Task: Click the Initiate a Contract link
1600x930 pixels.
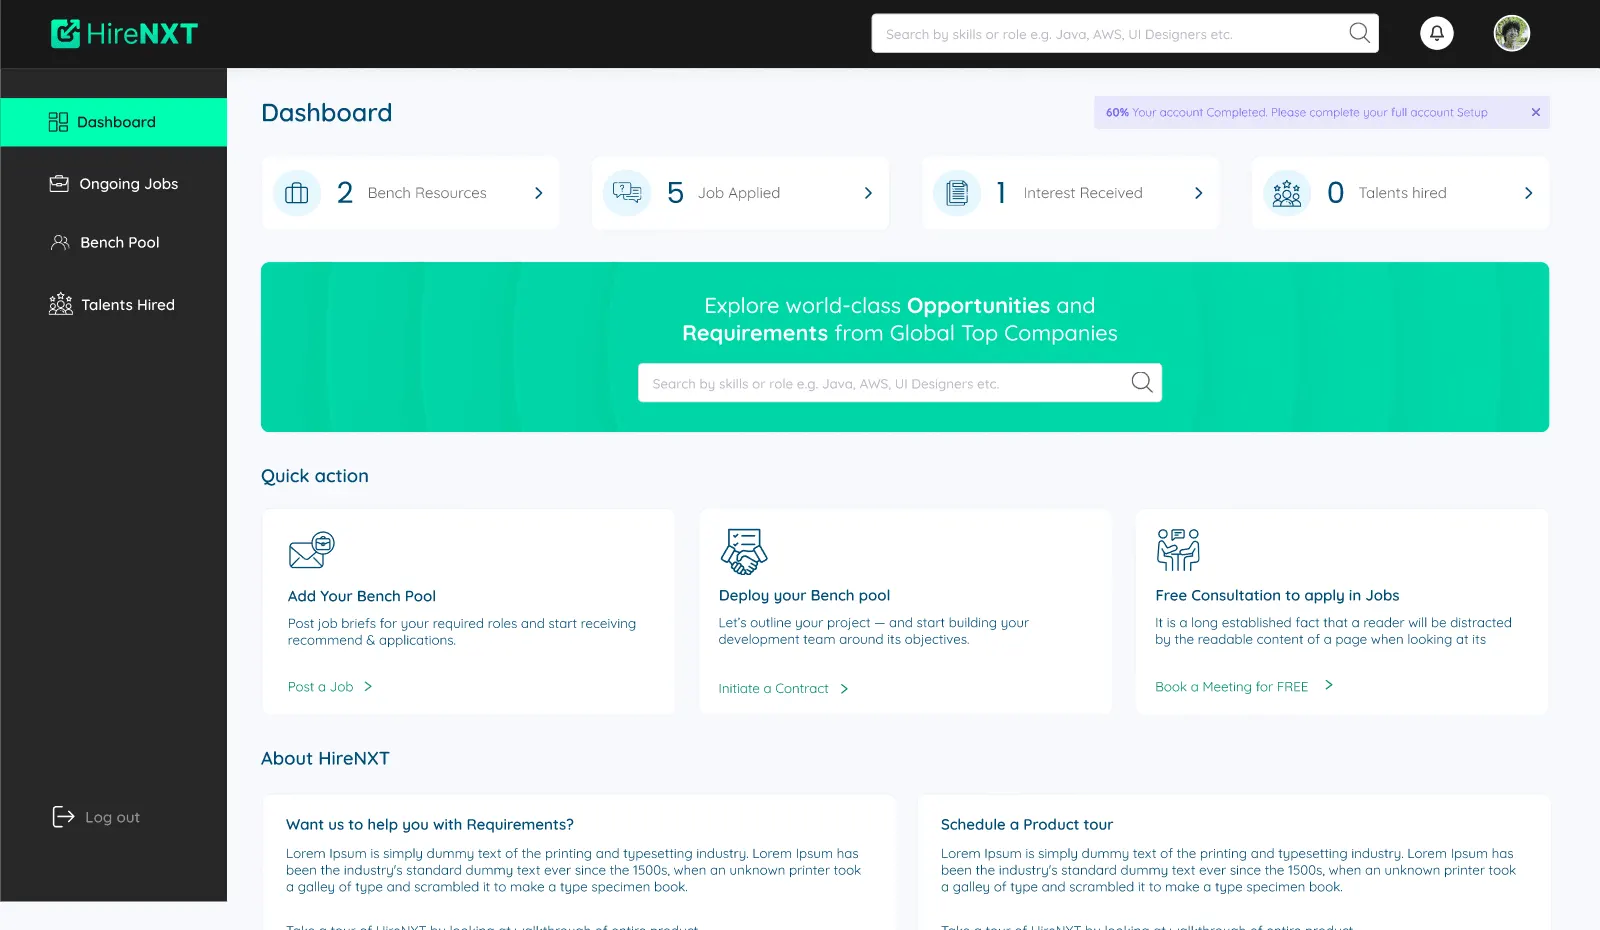Action: (x=773, y=689)
